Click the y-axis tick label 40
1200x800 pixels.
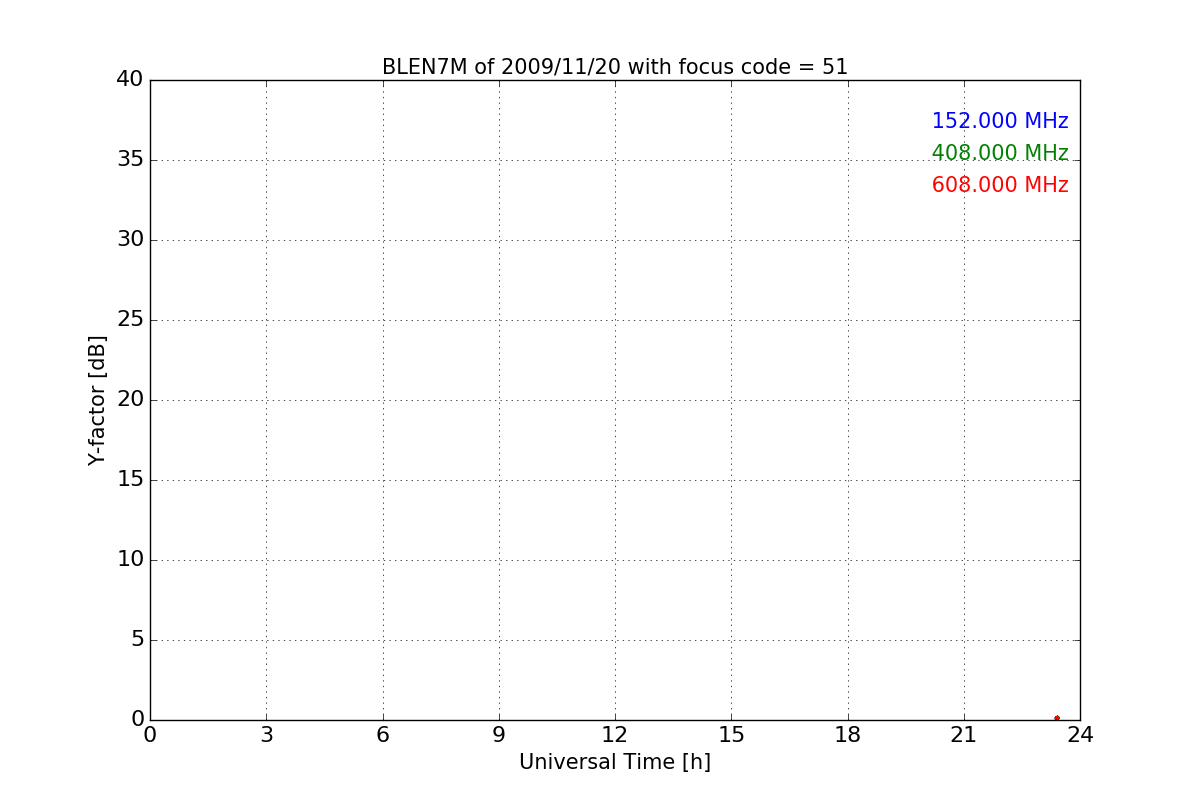click(x=130, y=79)
